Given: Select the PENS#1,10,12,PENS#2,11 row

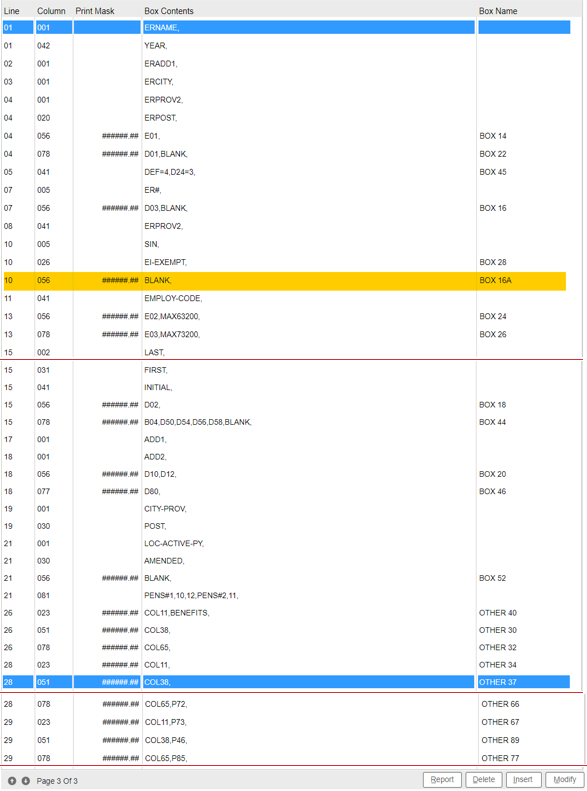Looking at the screenshot, I should click(286, 595).
